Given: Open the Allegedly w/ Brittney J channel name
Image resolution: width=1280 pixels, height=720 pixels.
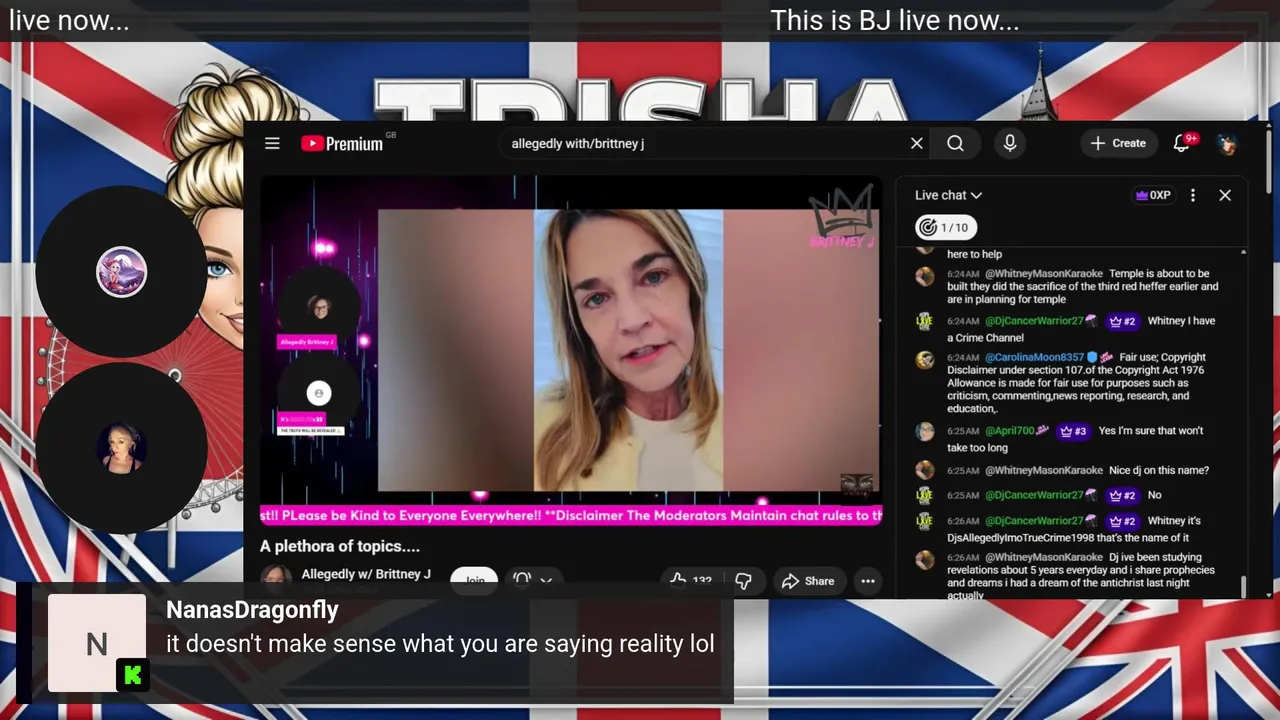Looking at the screenshot, I should (366, 574).
